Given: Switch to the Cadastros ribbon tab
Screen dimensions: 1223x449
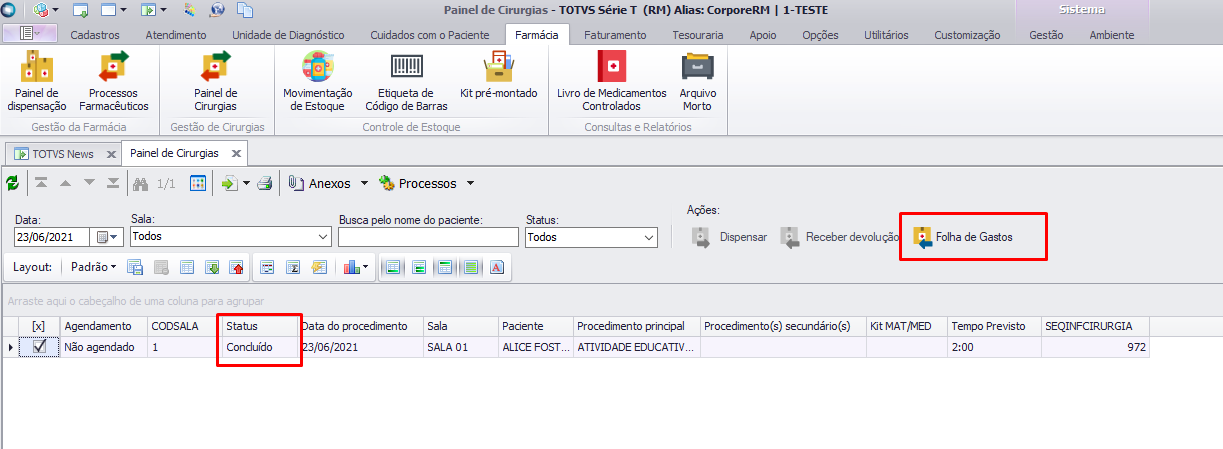Looking at the screenshot, I should (x=95, y=35).
